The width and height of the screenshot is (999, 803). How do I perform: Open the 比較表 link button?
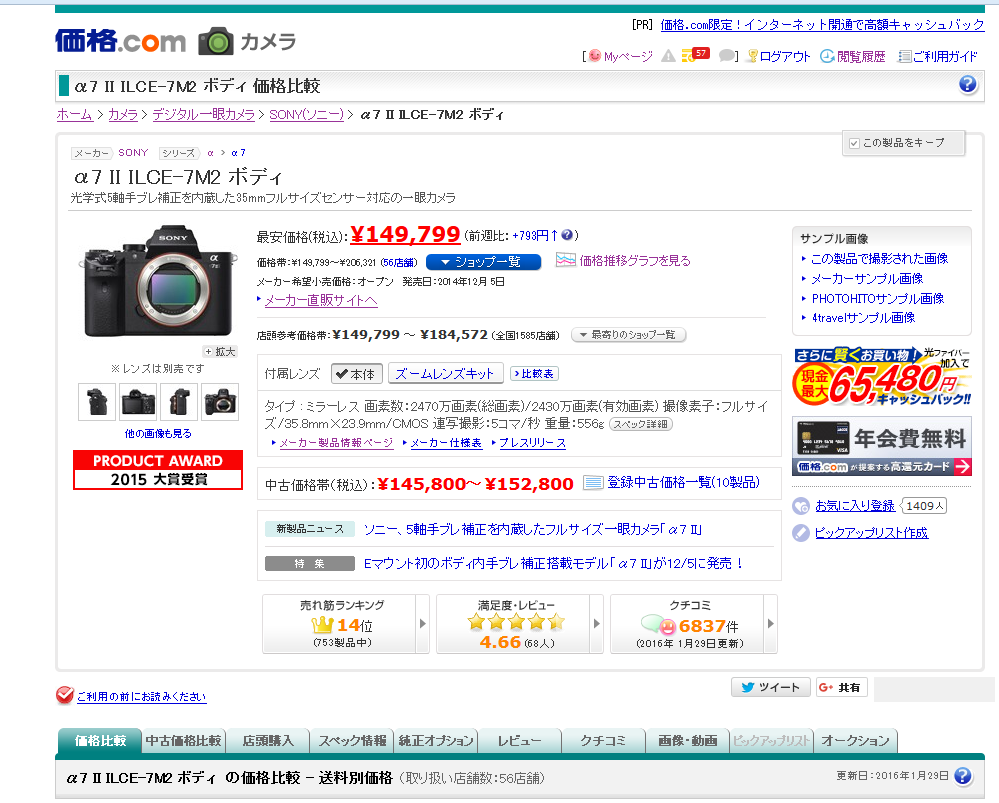click(535, 374)
